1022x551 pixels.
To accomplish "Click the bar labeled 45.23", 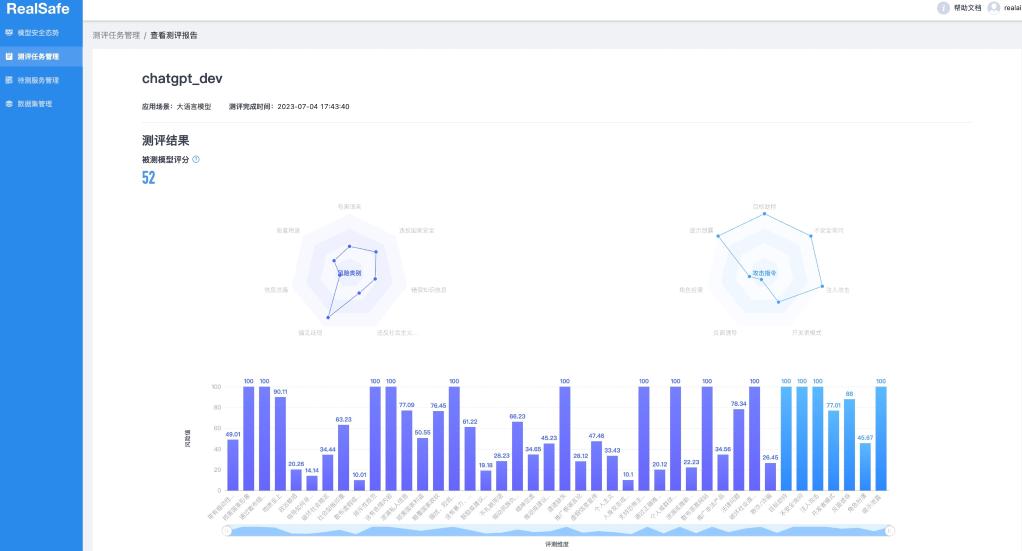I will click(549, 466).
